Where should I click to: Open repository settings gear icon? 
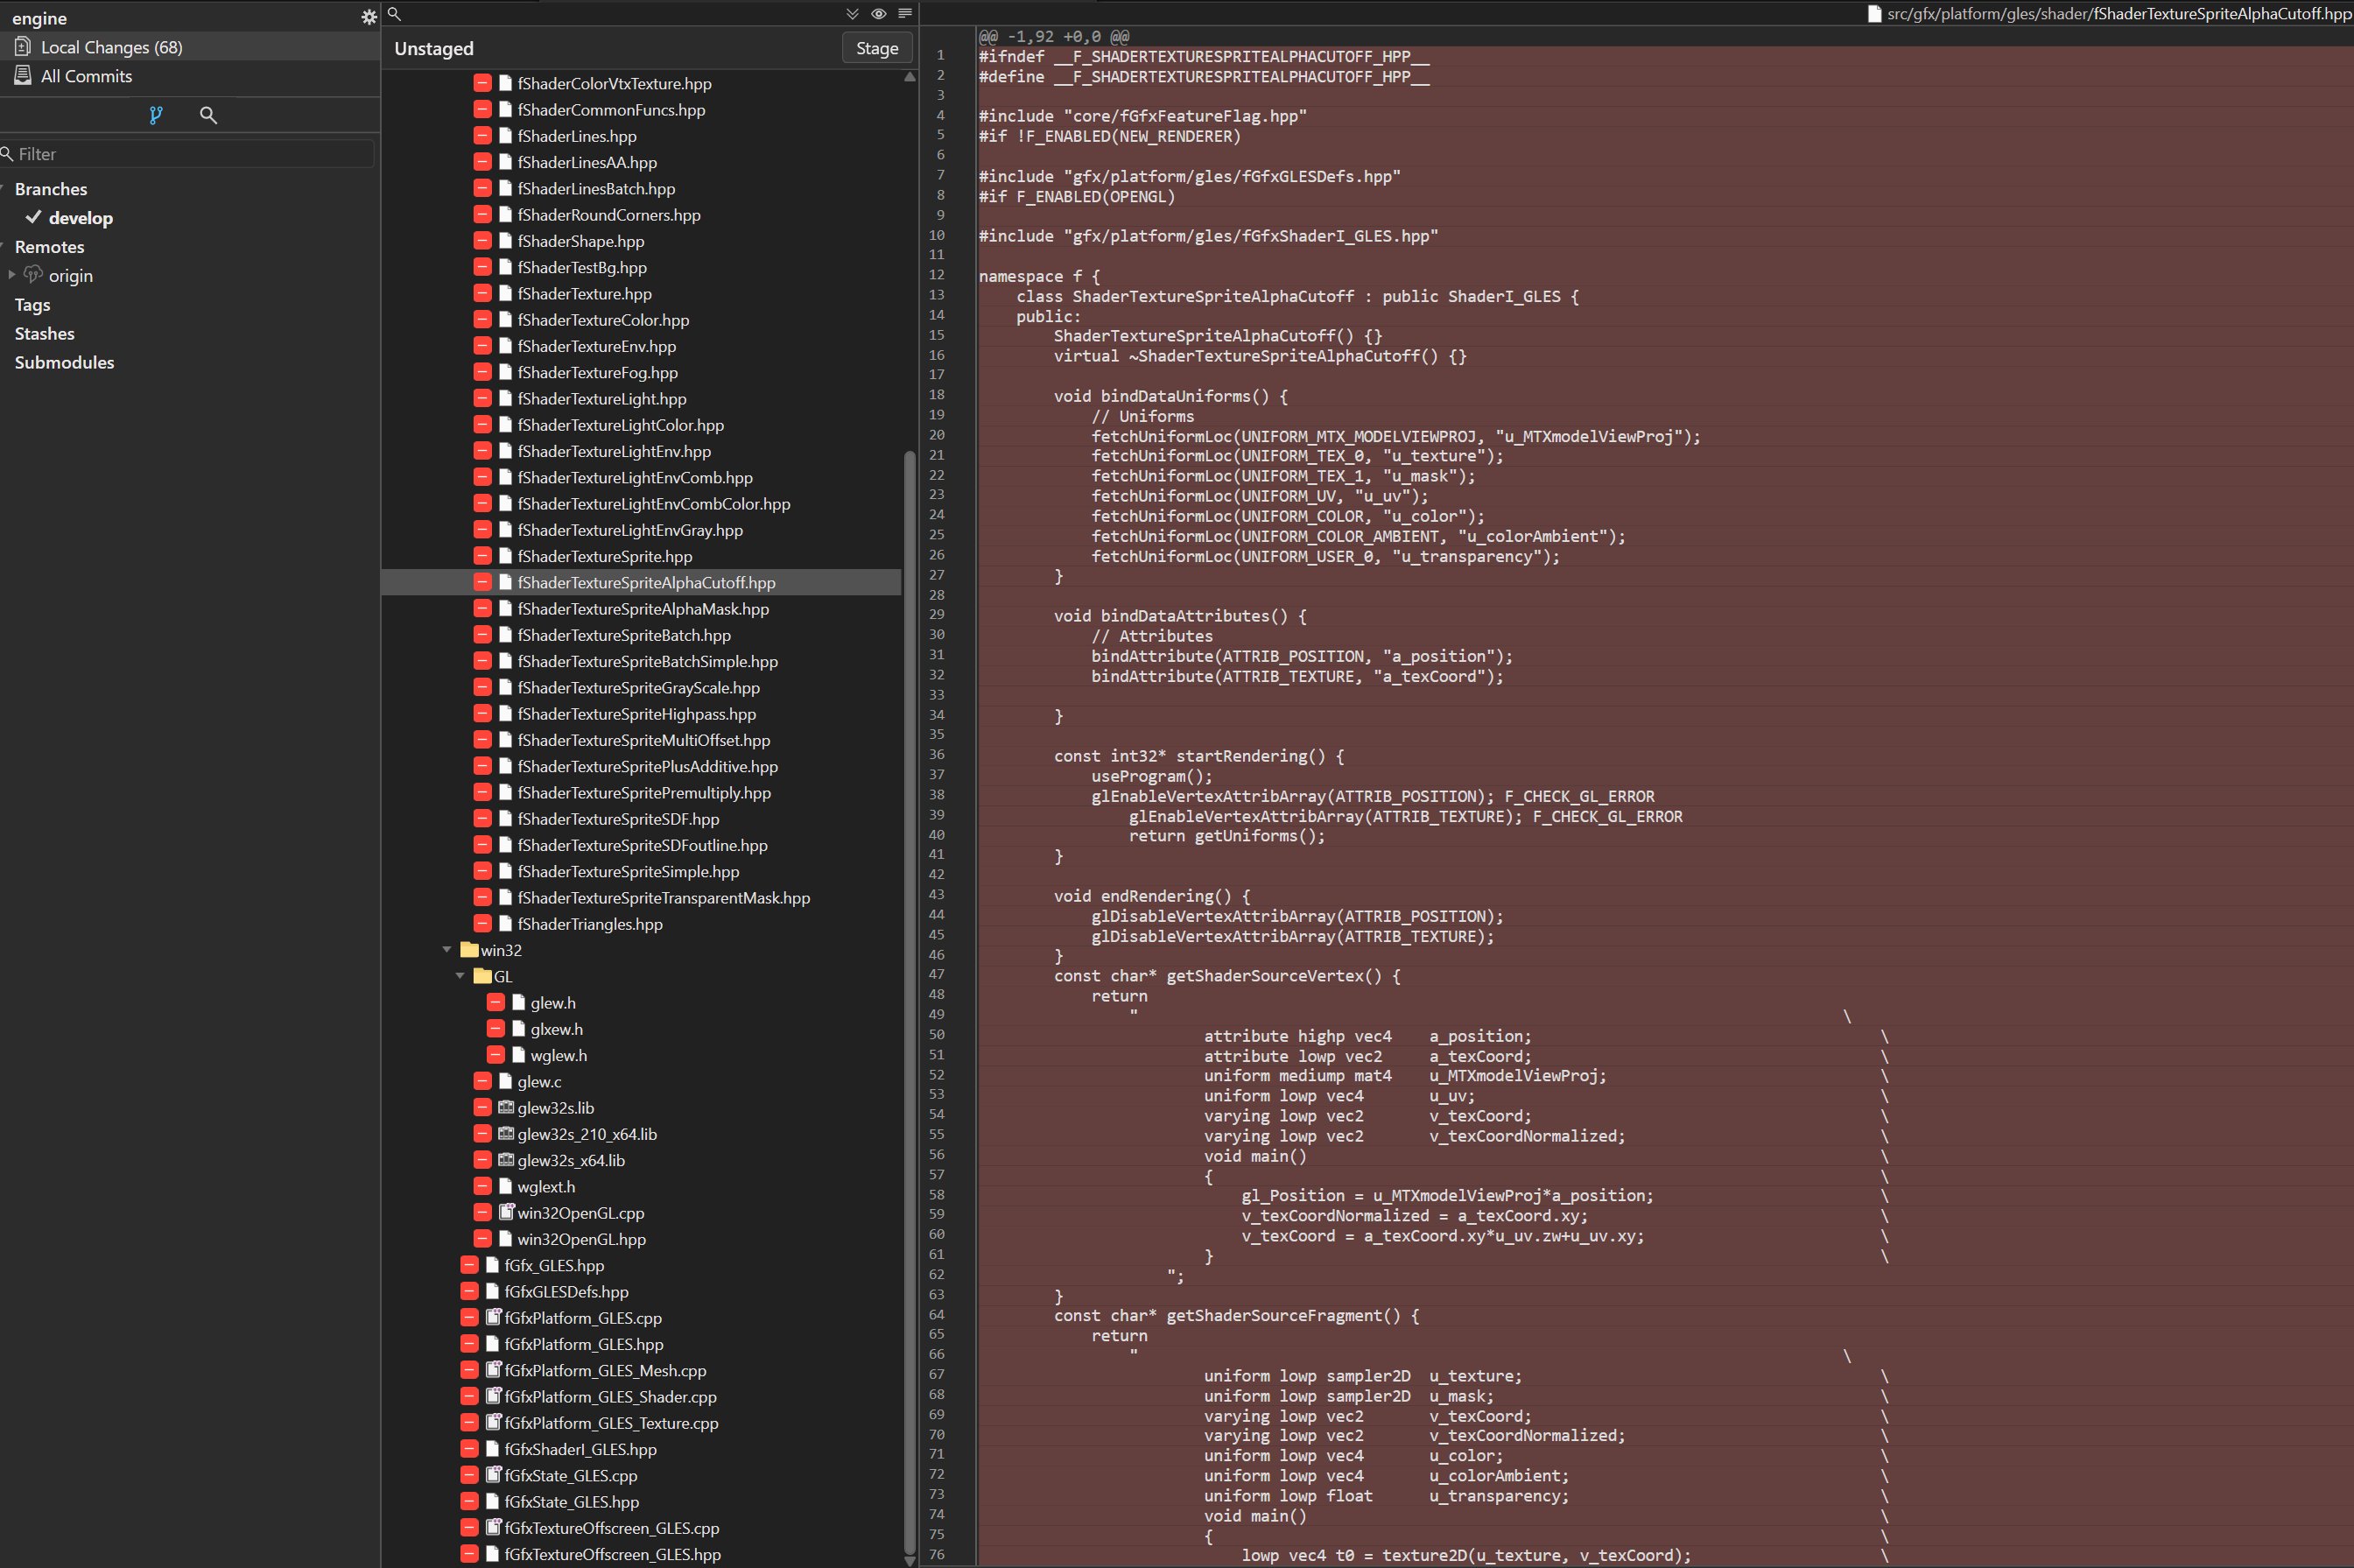click(368, 17)
